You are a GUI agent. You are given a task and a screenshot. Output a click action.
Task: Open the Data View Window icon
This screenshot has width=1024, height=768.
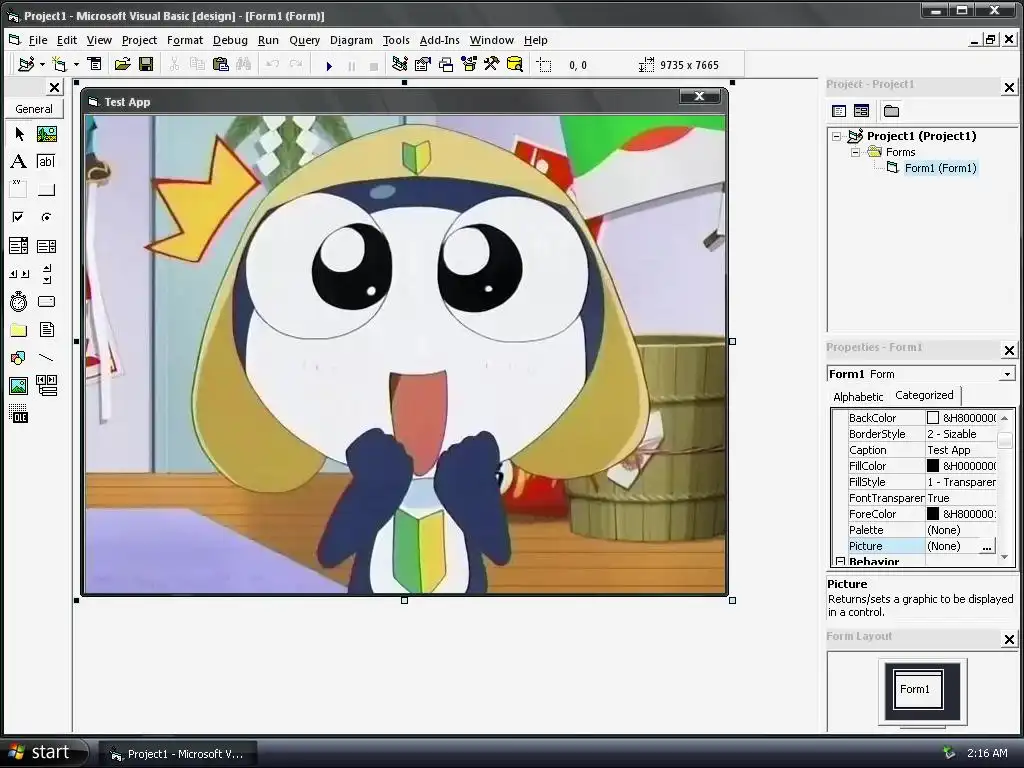(x=515, y=64)
